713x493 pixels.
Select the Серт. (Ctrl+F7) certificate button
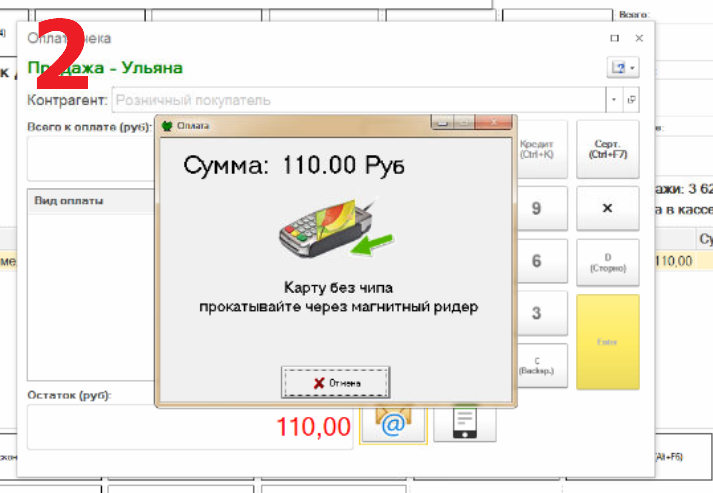click(x=608, y=150)
